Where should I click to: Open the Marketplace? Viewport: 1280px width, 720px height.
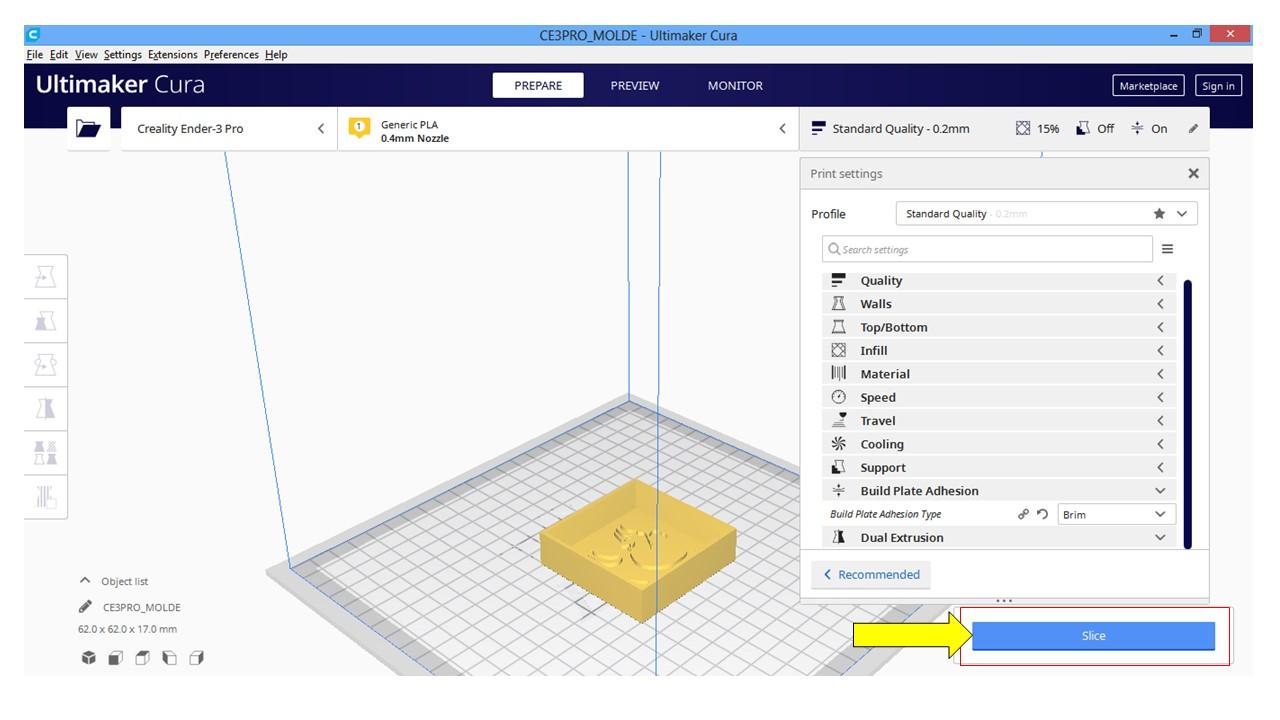(1148, 86)
